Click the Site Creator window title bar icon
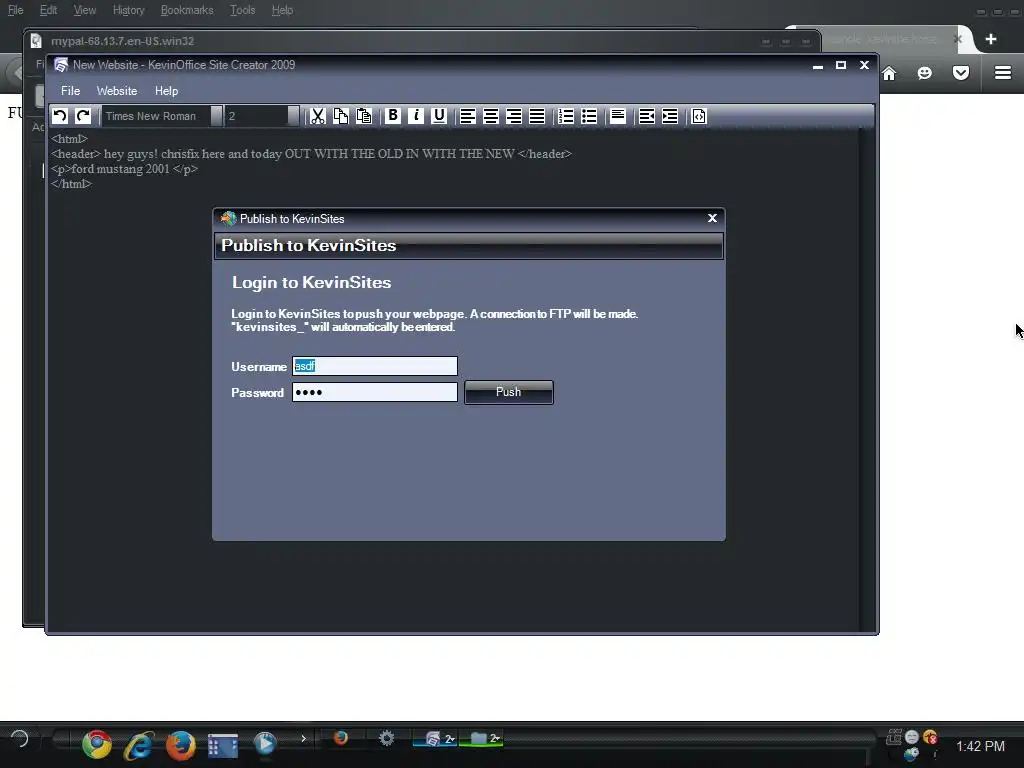Image resolution: width=1024 pixels, height=768 pixels. (x=61, y=65)
